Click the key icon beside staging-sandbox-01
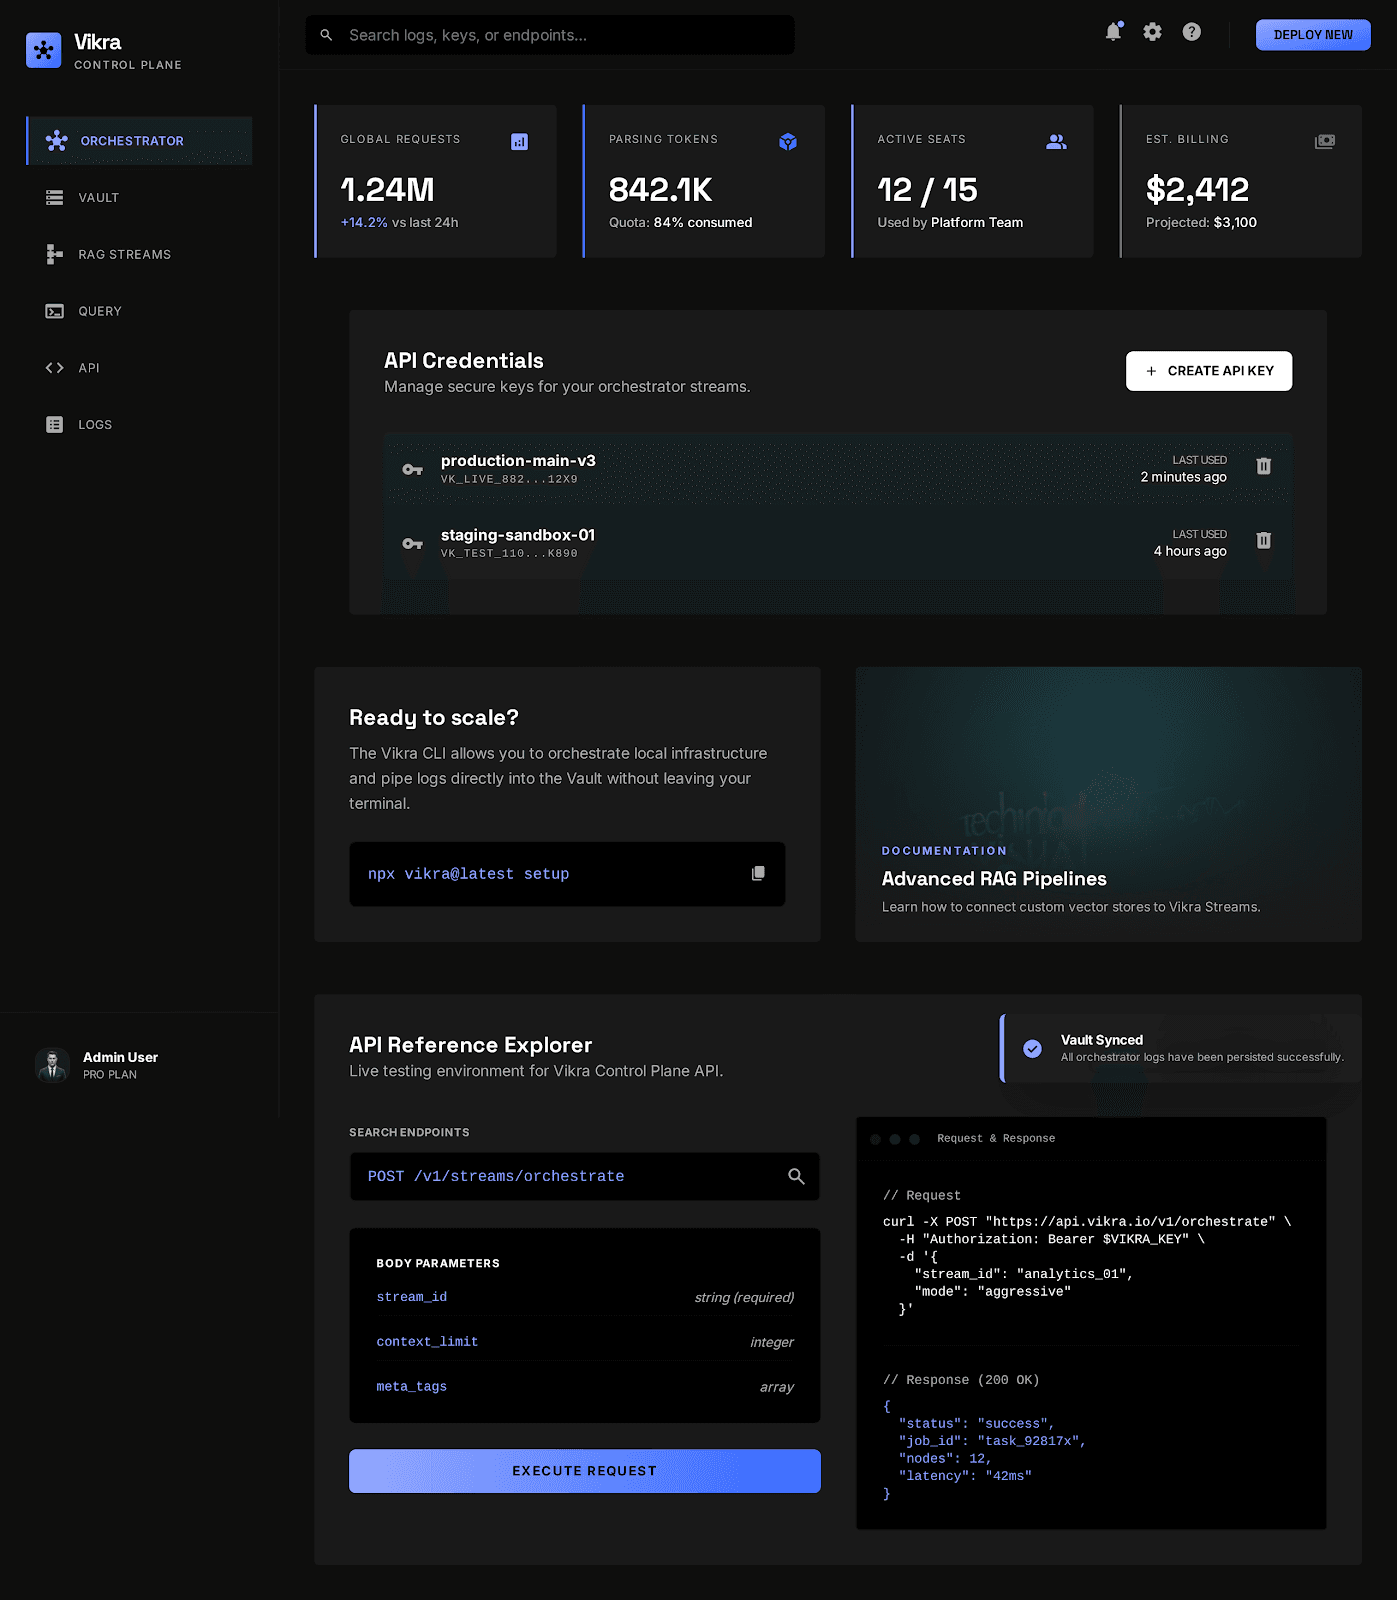The height and width of the screenshot is (1600, 1397). click(412, 543)
